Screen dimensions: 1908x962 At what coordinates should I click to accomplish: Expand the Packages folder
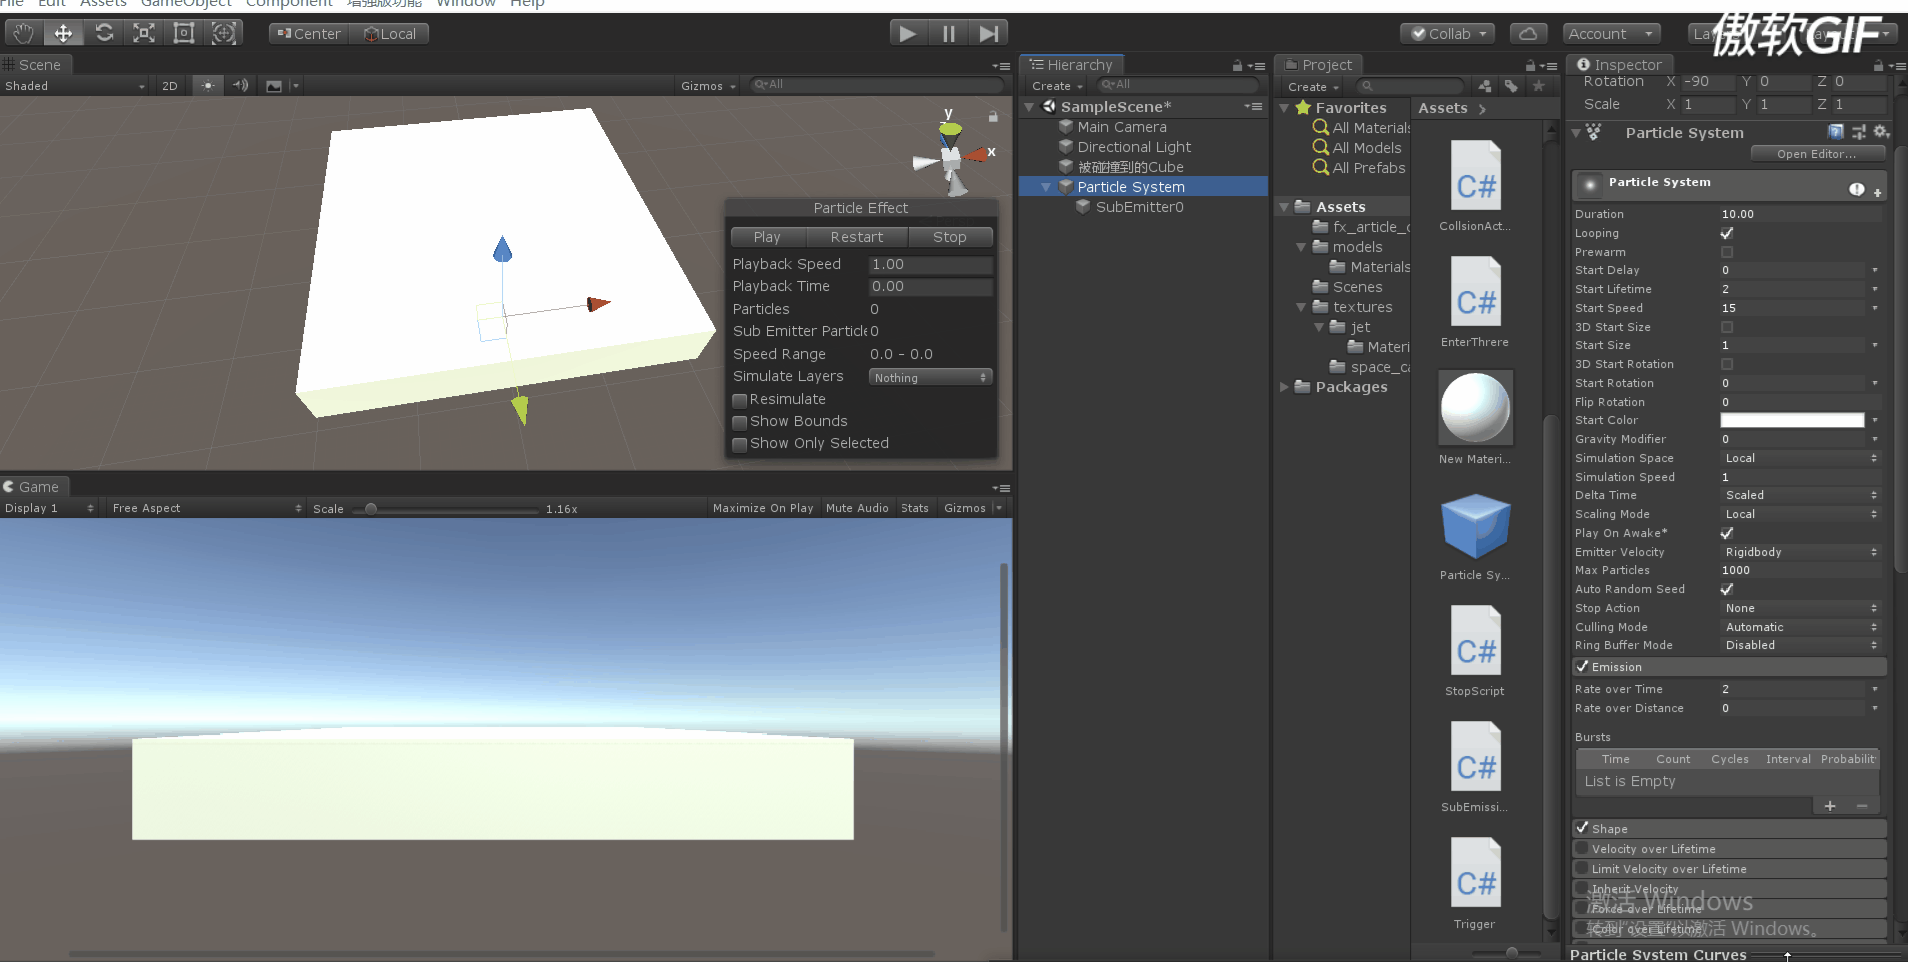pyautogui.click(x=1285, y=387)
